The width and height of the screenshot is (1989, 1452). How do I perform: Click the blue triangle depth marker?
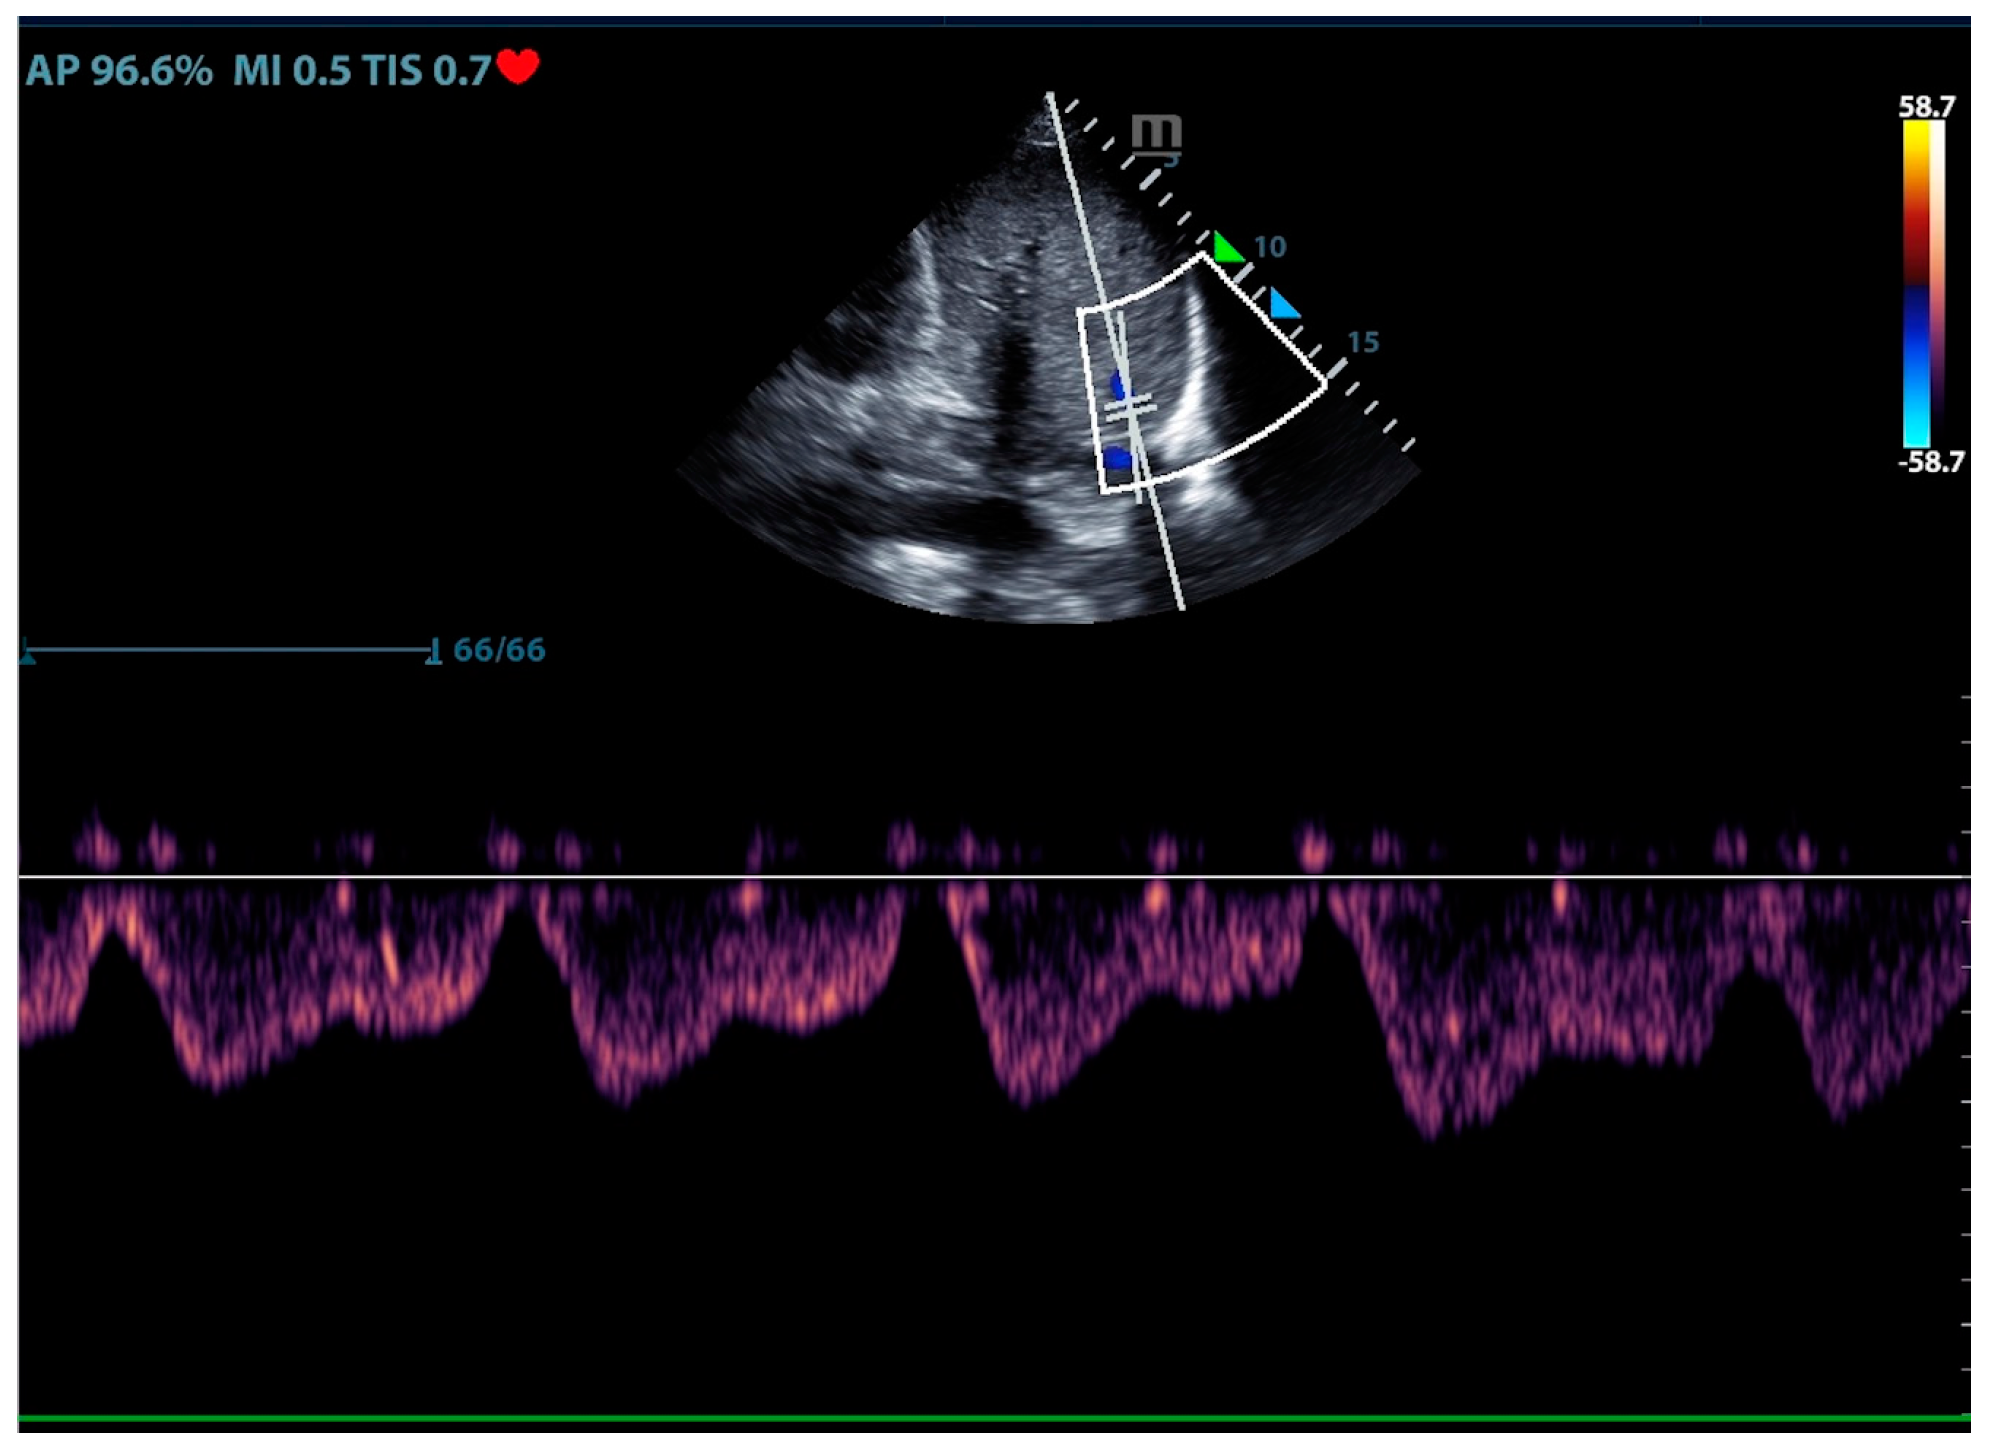coord(1283,304)
